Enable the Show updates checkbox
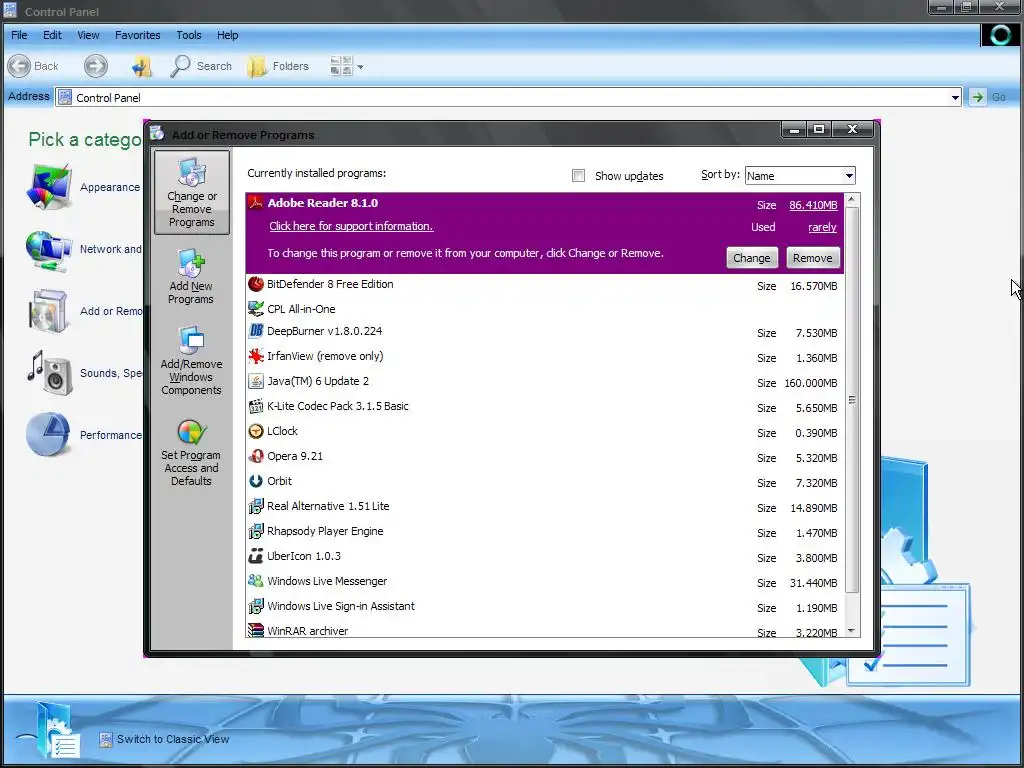 [578, 176]
